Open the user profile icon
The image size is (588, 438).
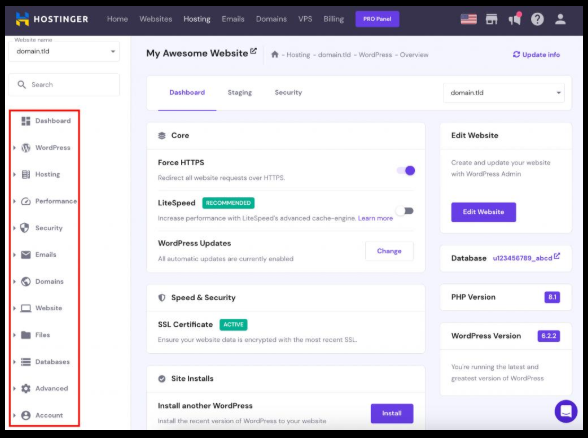[560, 19]
